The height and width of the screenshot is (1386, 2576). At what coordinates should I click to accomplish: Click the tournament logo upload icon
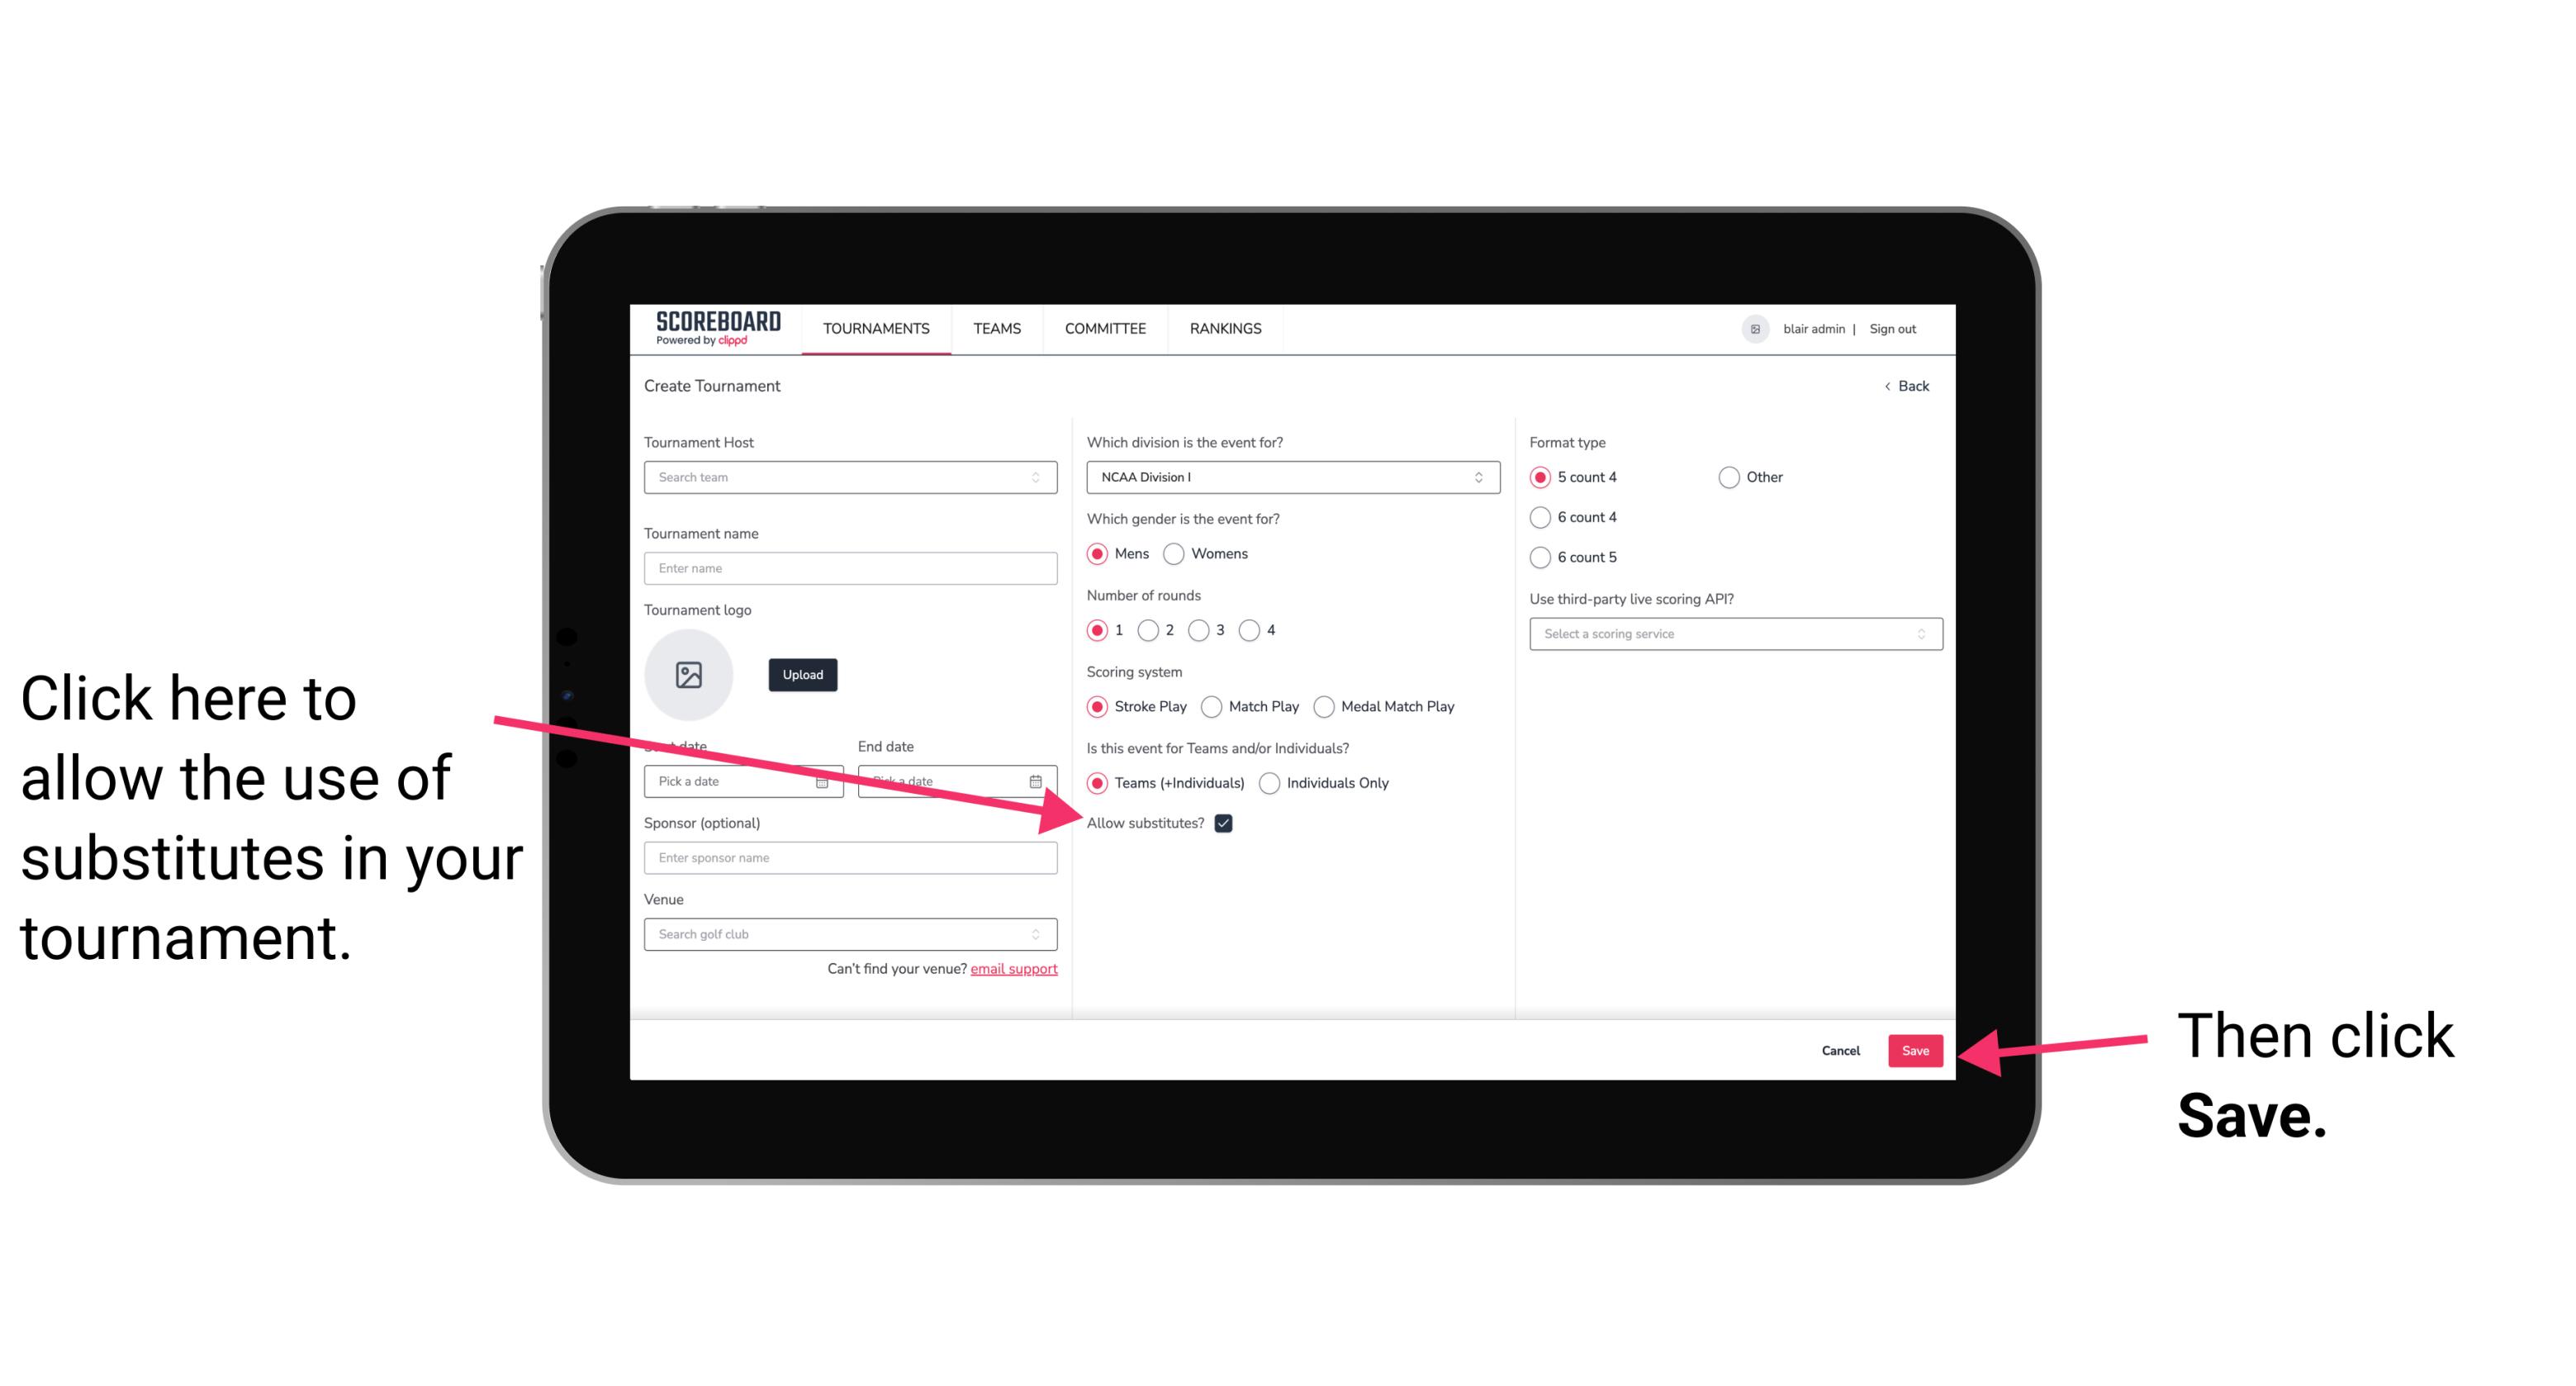pyautogui.click(x=689, y=672)
